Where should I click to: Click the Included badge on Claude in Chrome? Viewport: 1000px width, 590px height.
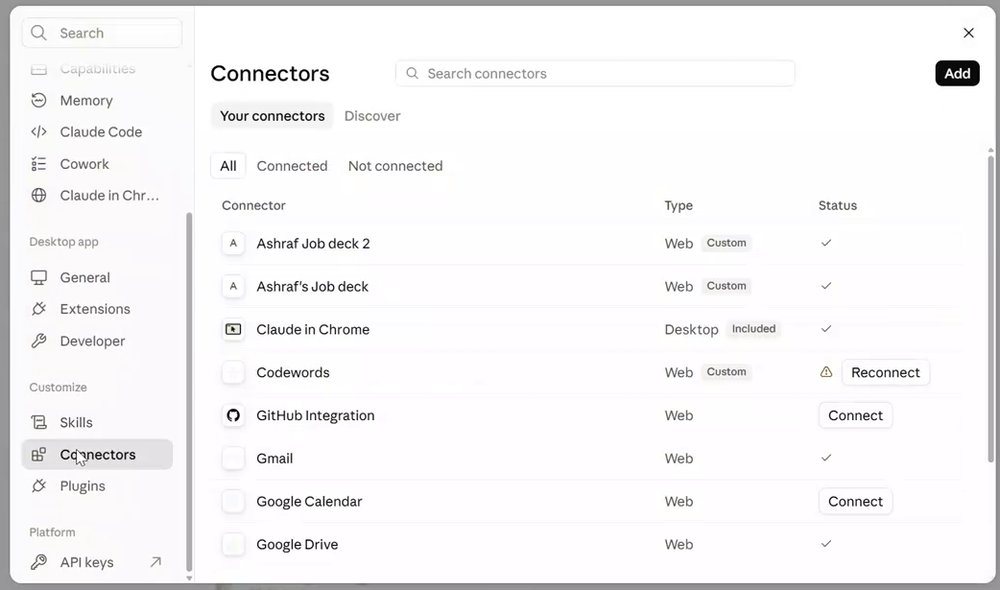click(753, 329)
